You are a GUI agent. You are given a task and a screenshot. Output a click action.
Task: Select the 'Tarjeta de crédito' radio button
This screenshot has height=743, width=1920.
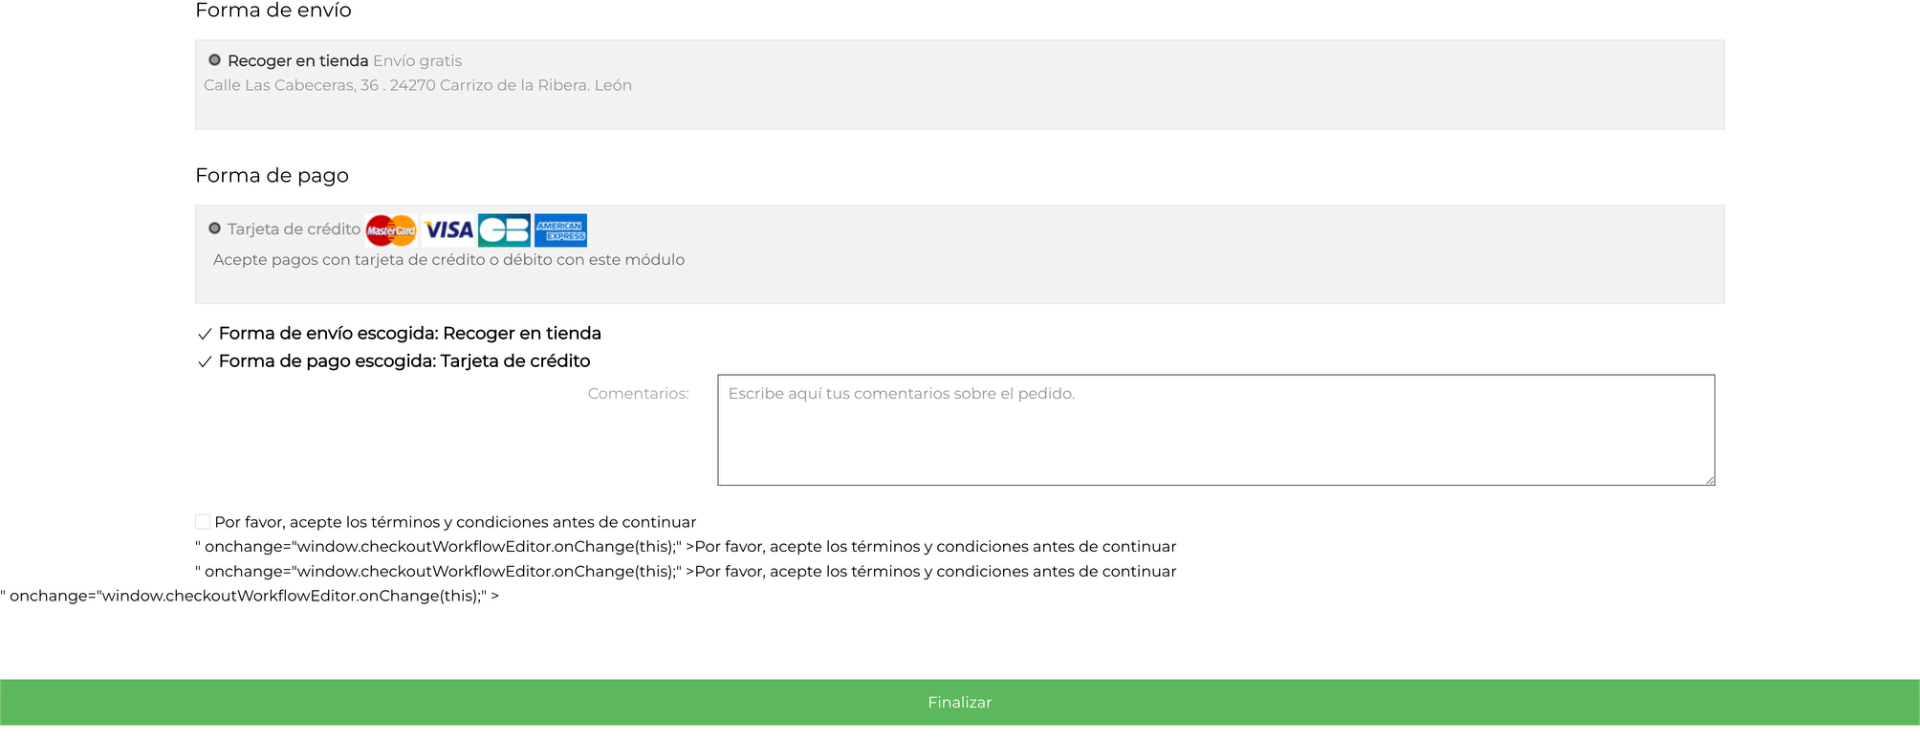click(x=214, y=229)
